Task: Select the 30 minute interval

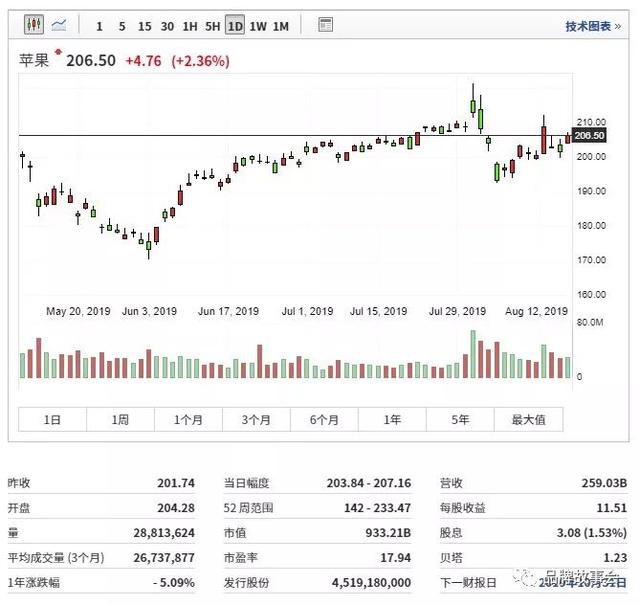Action: point(167,27)
